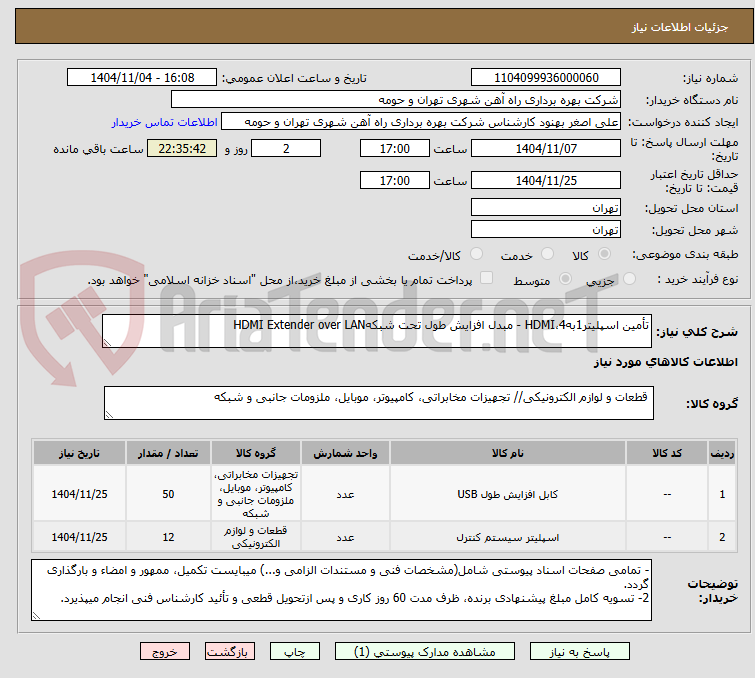Viewport: 755px width, 678px height.
Task: Click the quantity 50 cell
Action: (x=168, y=494)
